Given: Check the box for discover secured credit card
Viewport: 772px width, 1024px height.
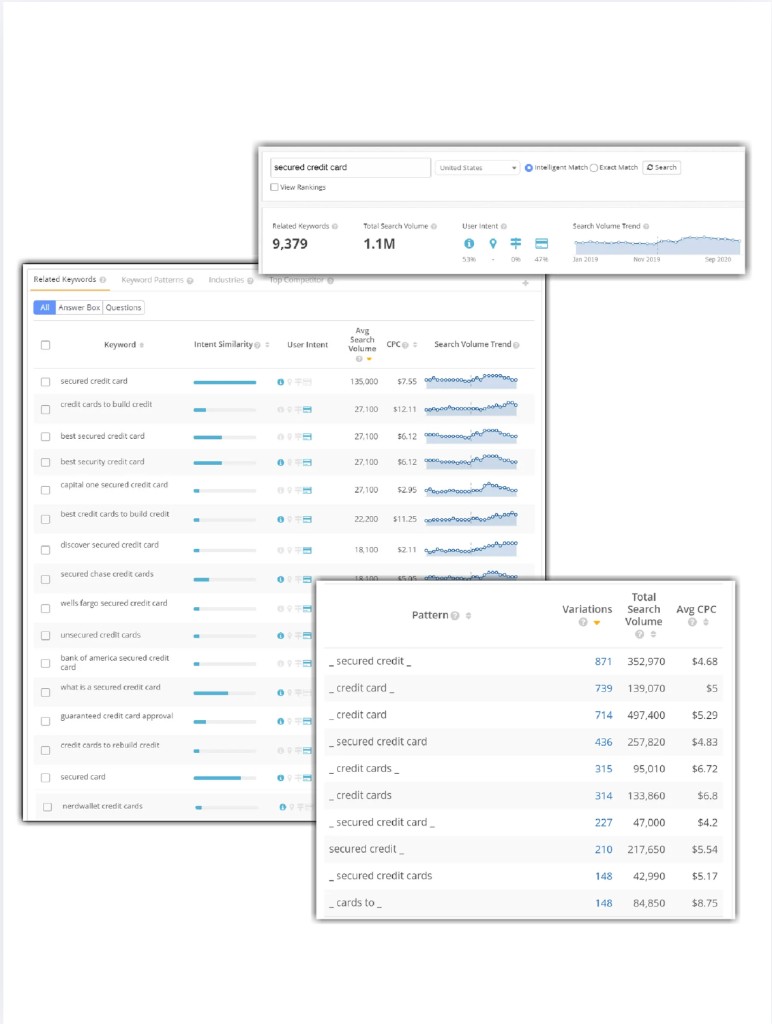Looking at the screenshot, I should point(46,550).
